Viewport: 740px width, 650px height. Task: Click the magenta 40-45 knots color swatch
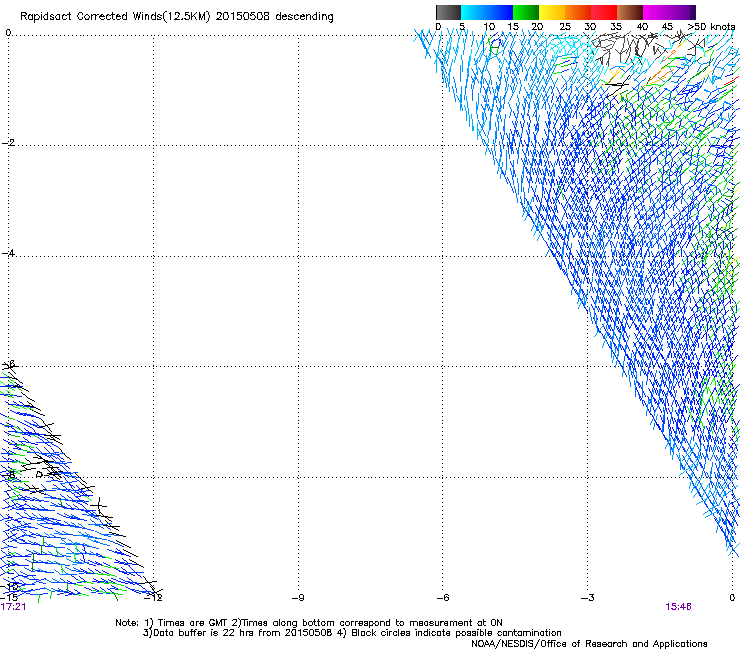point(656,12)
